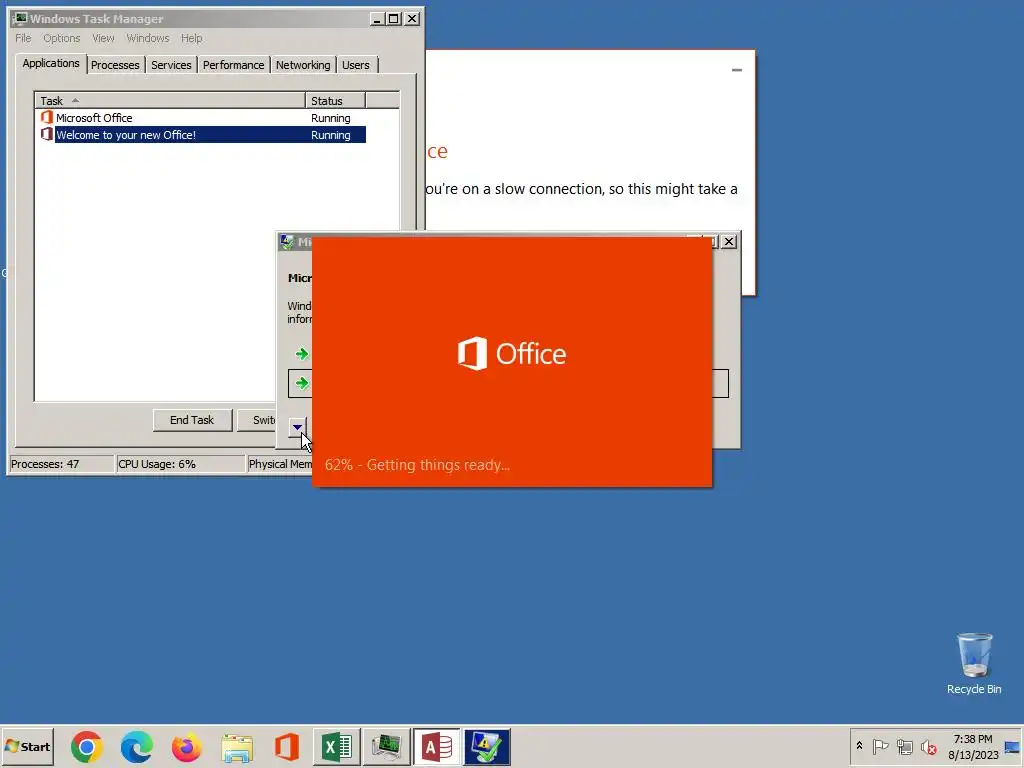This screenshot has height=768, width=1024.
Task: Click the Welcome to your new Office icon
Action: click(46, 135)
